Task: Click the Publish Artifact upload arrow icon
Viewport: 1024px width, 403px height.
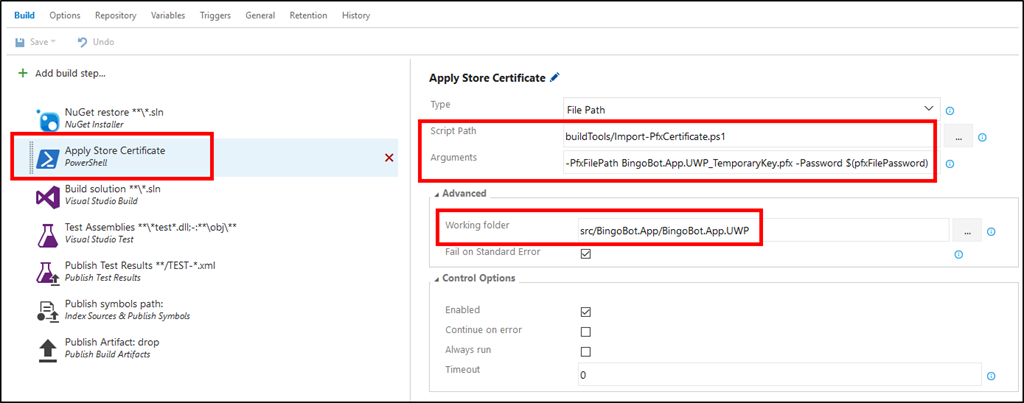Action: 49,349
